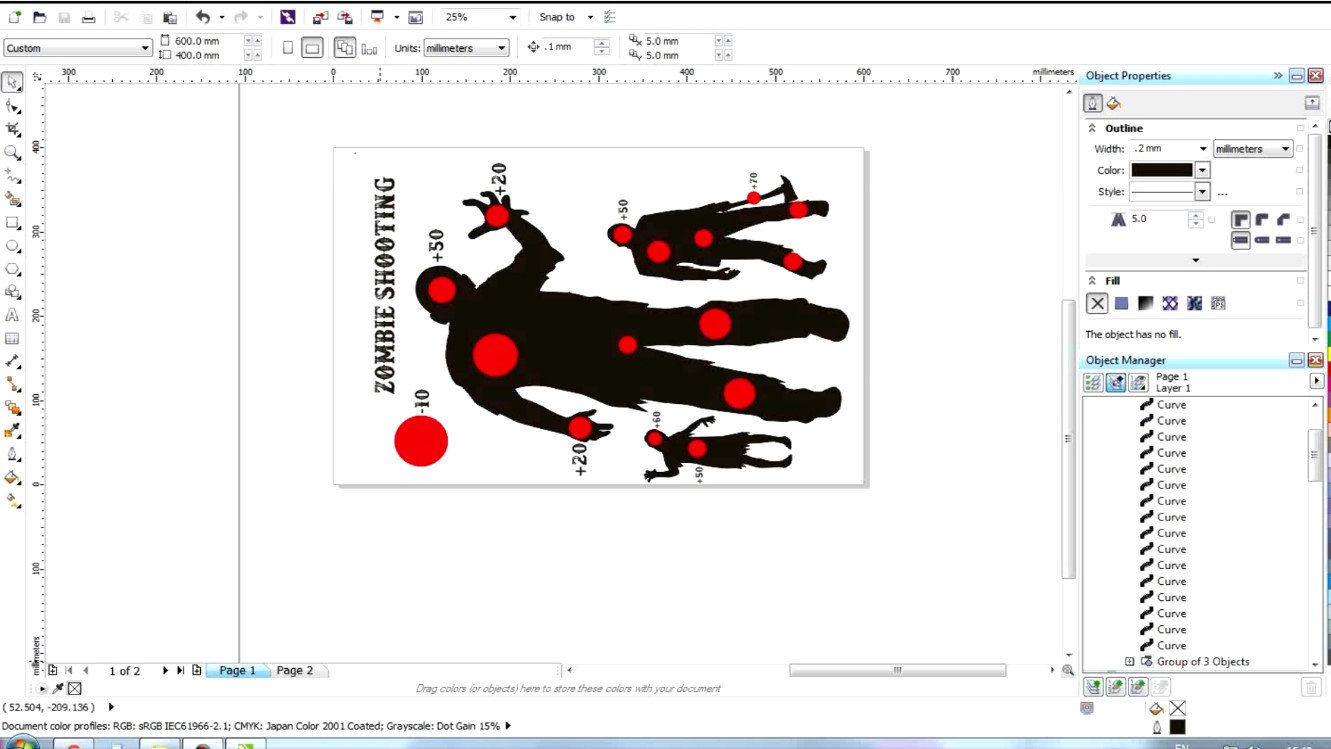Select the Ellipse tool in the toolbox

click(x=12, y=246)
